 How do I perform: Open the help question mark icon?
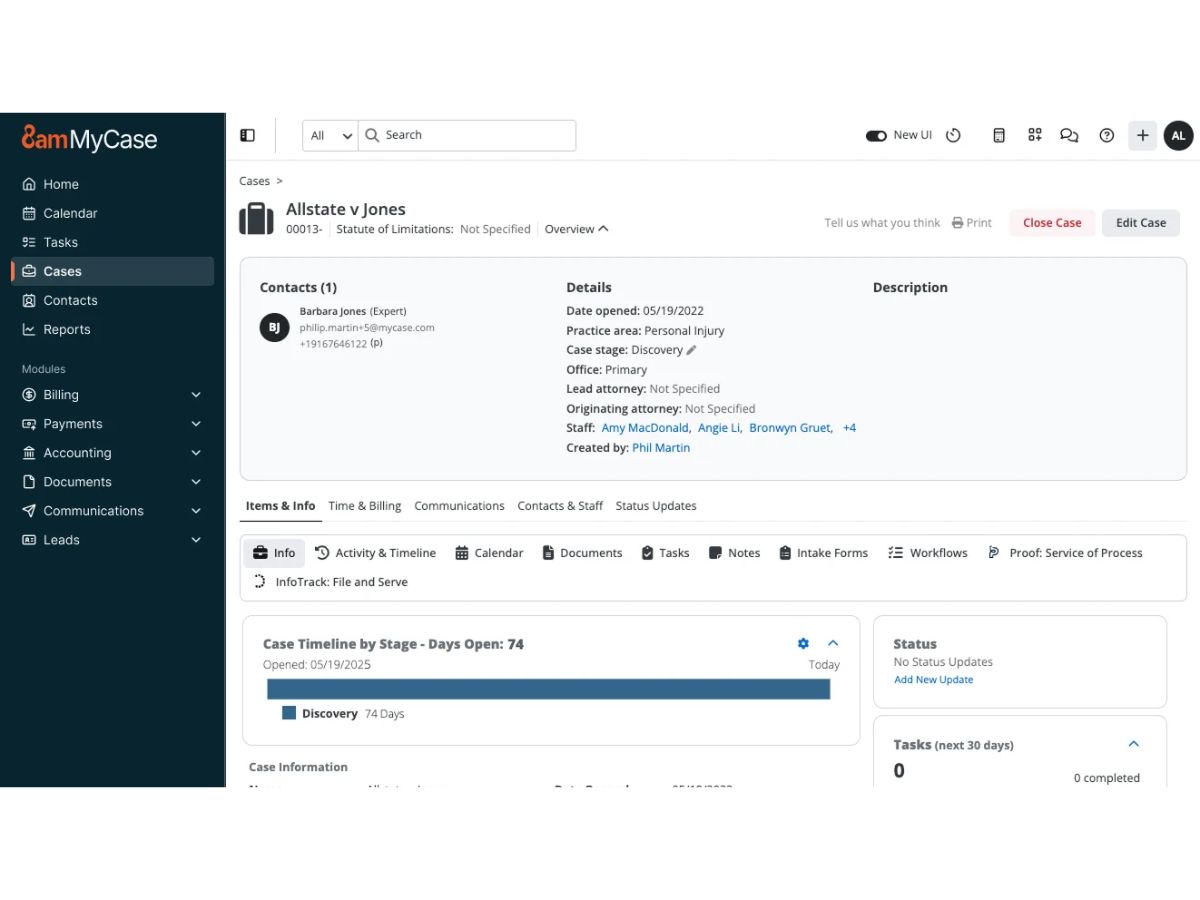coord(1106,135)
